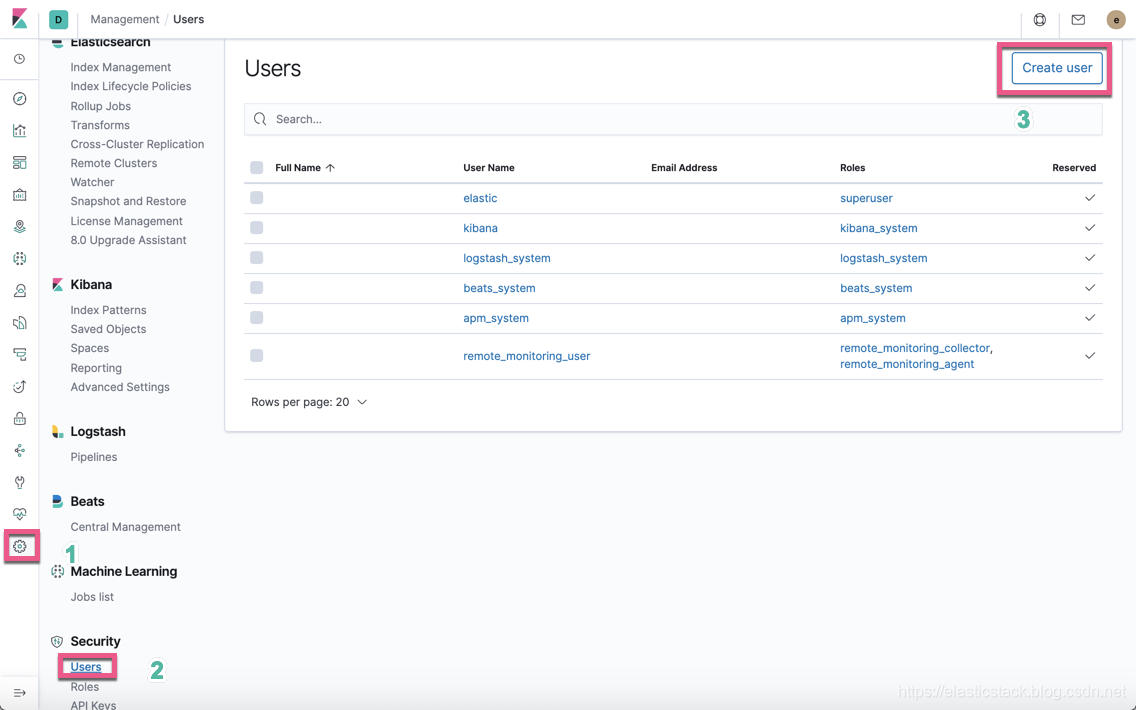The height and width of the screenshot is (710, 1136).
Task: Open remote_monitoring_user link
Action: tap(527, 356)
